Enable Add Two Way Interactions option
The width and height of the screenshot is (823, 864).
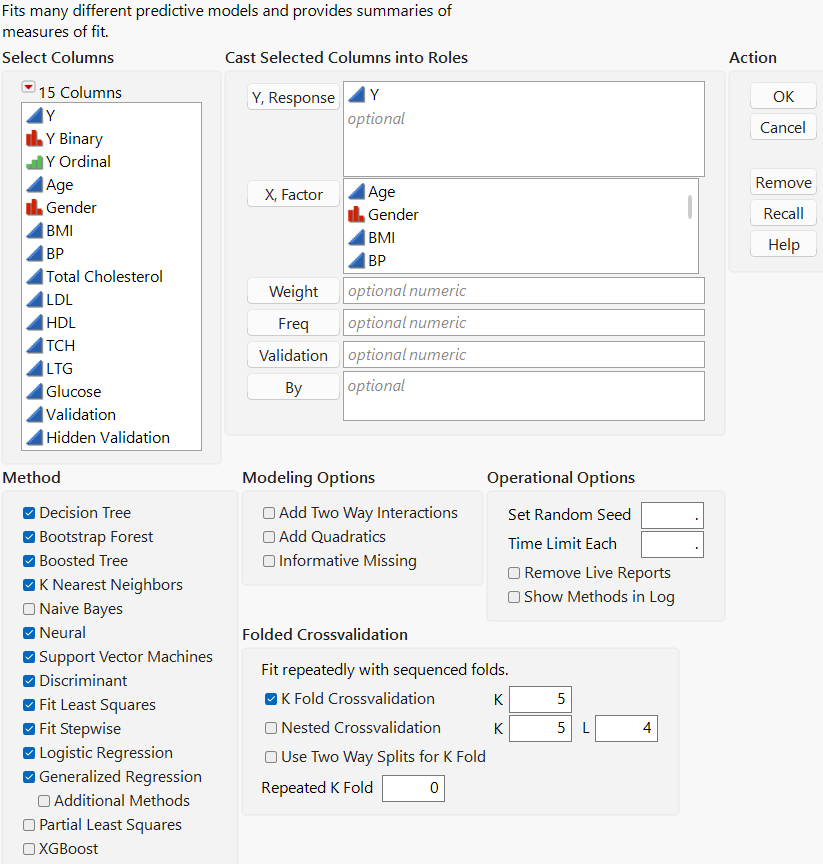pos(269,513)
